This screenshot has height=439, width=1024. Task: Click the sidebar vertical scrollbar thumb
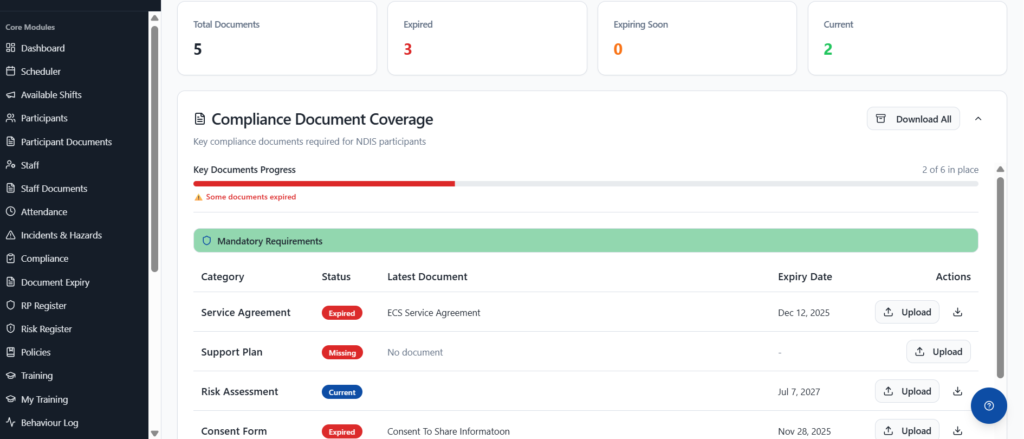click(x=154, y=148)
